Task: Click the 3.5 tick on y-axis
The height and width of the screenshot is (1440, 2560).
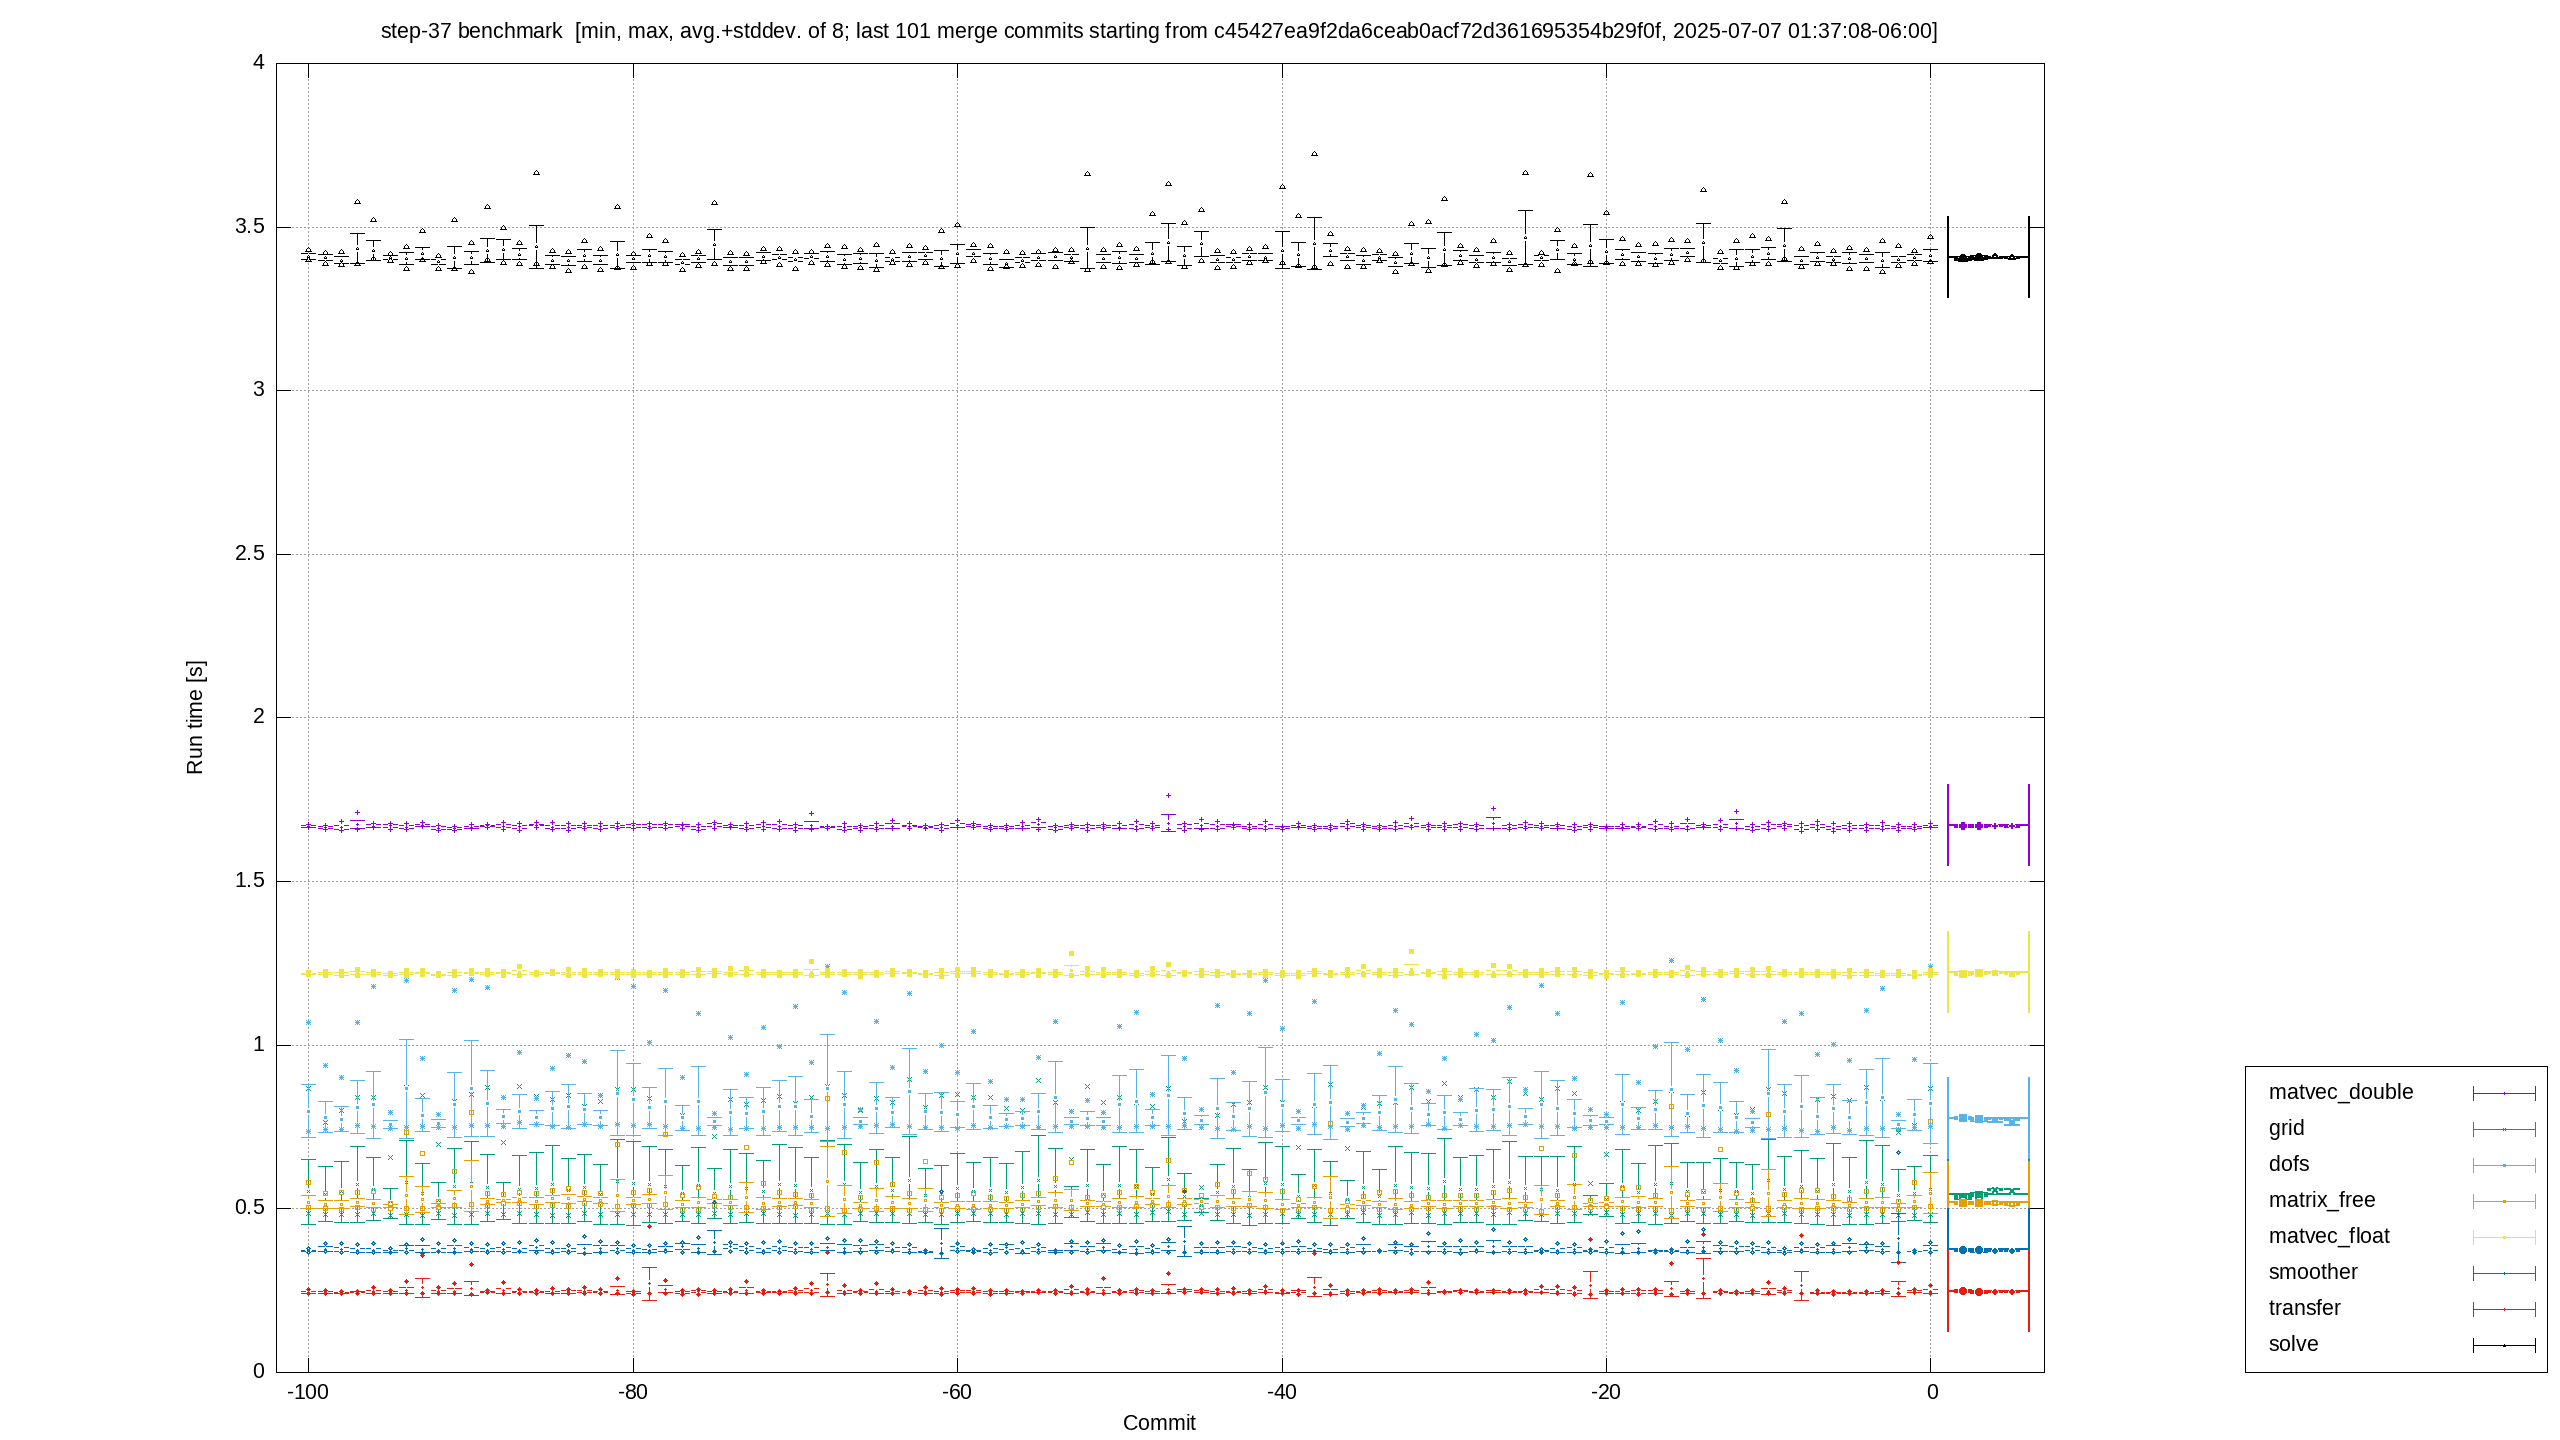Action: pyautogui.click(x=250, y=227)
